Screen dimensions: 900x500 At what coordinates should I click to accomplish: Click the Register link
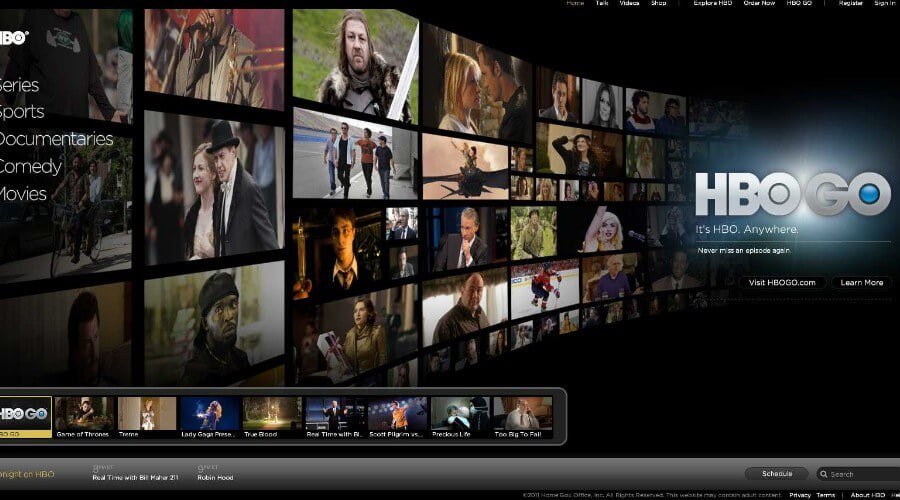tap(850, 4)
